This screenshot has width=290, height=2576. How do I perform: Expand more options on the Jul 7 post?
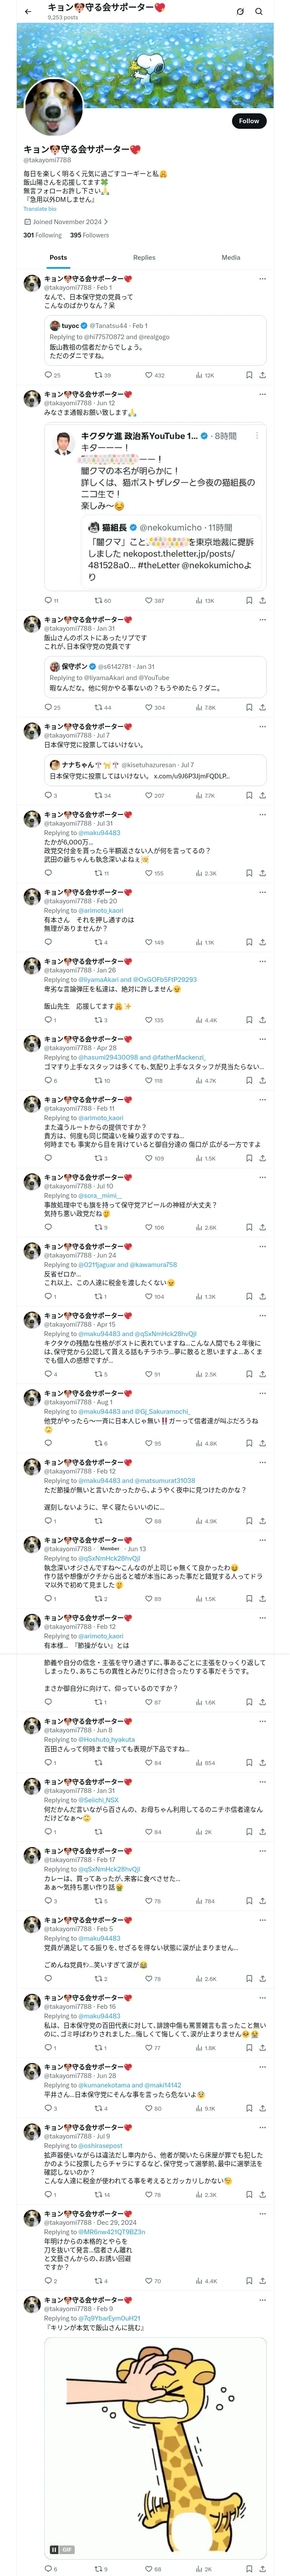[x=262, y=727]
